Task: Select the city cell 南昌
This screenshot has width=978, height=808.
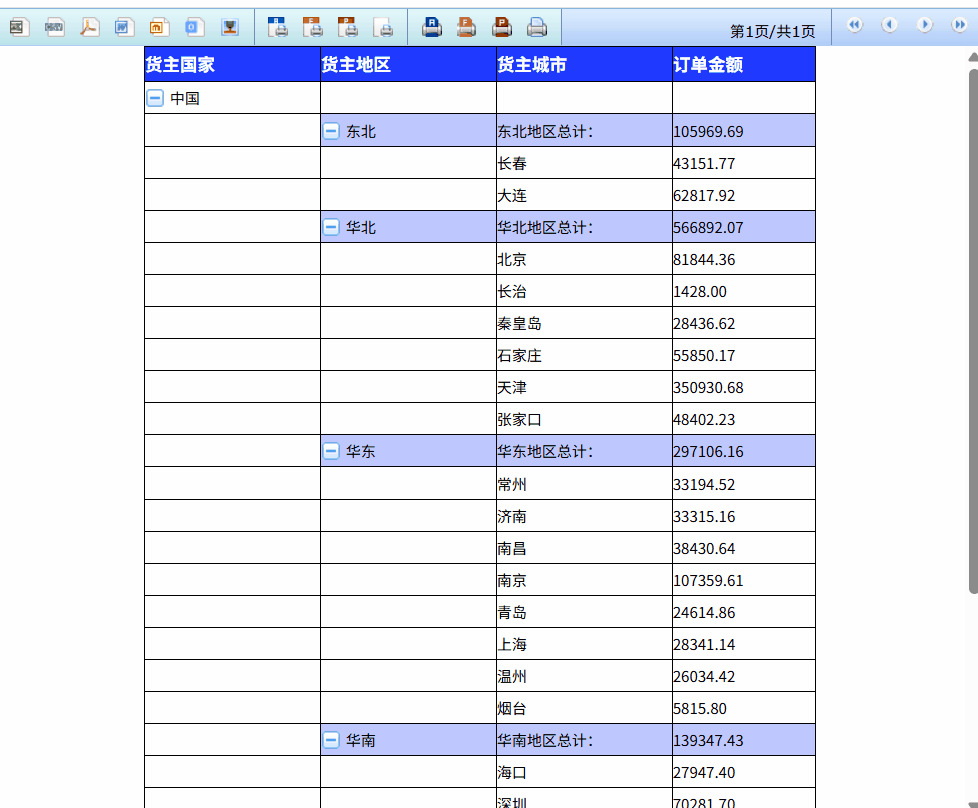Action: [x=584, y=548]
